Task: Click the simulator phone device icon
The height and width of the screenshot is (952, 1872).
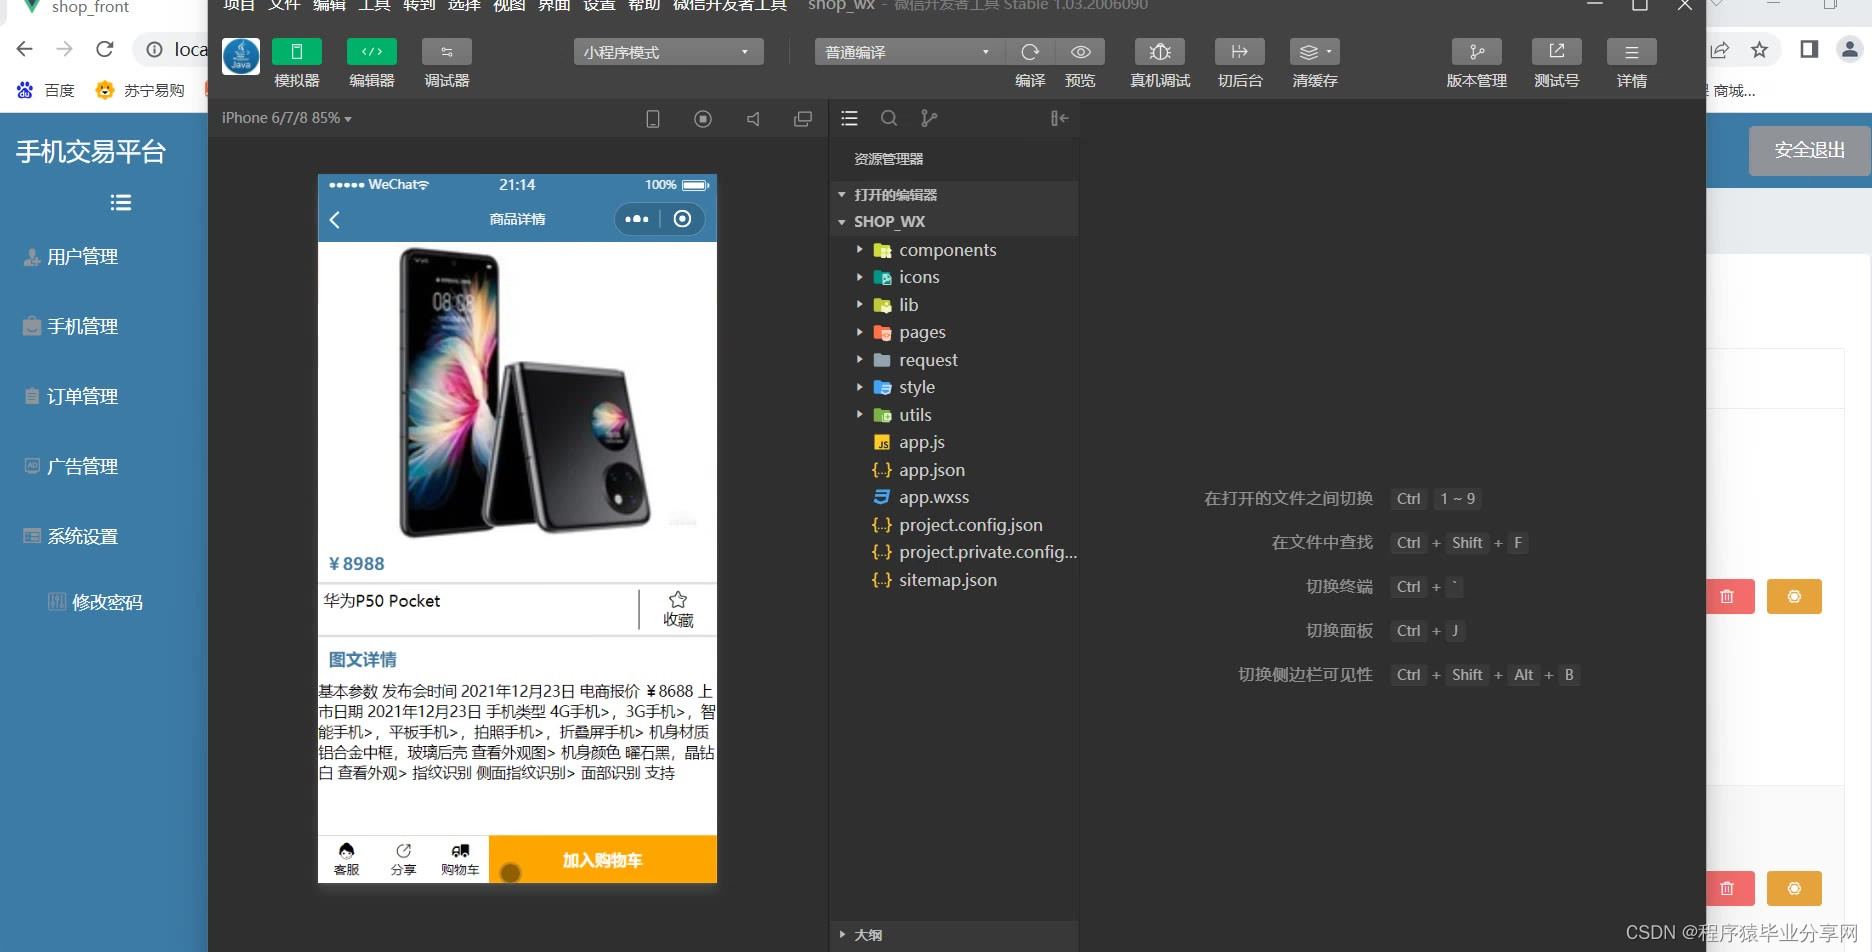Action: [653, 119]
